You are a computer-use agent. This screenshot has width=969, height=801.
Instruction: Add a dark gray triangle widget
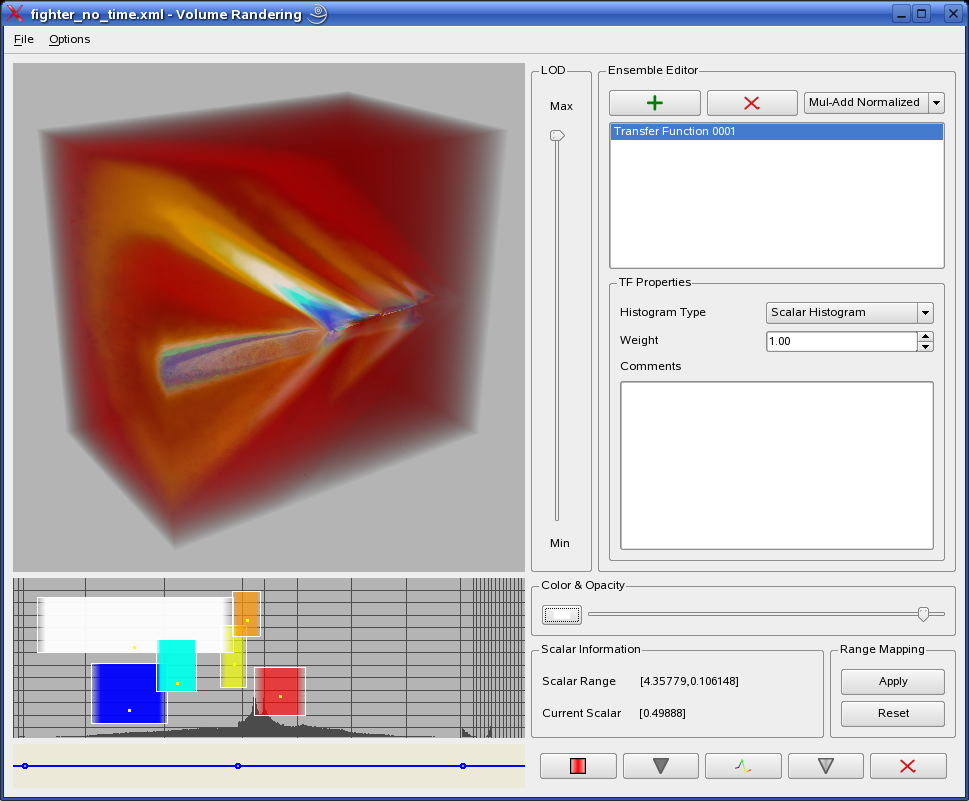661,766
